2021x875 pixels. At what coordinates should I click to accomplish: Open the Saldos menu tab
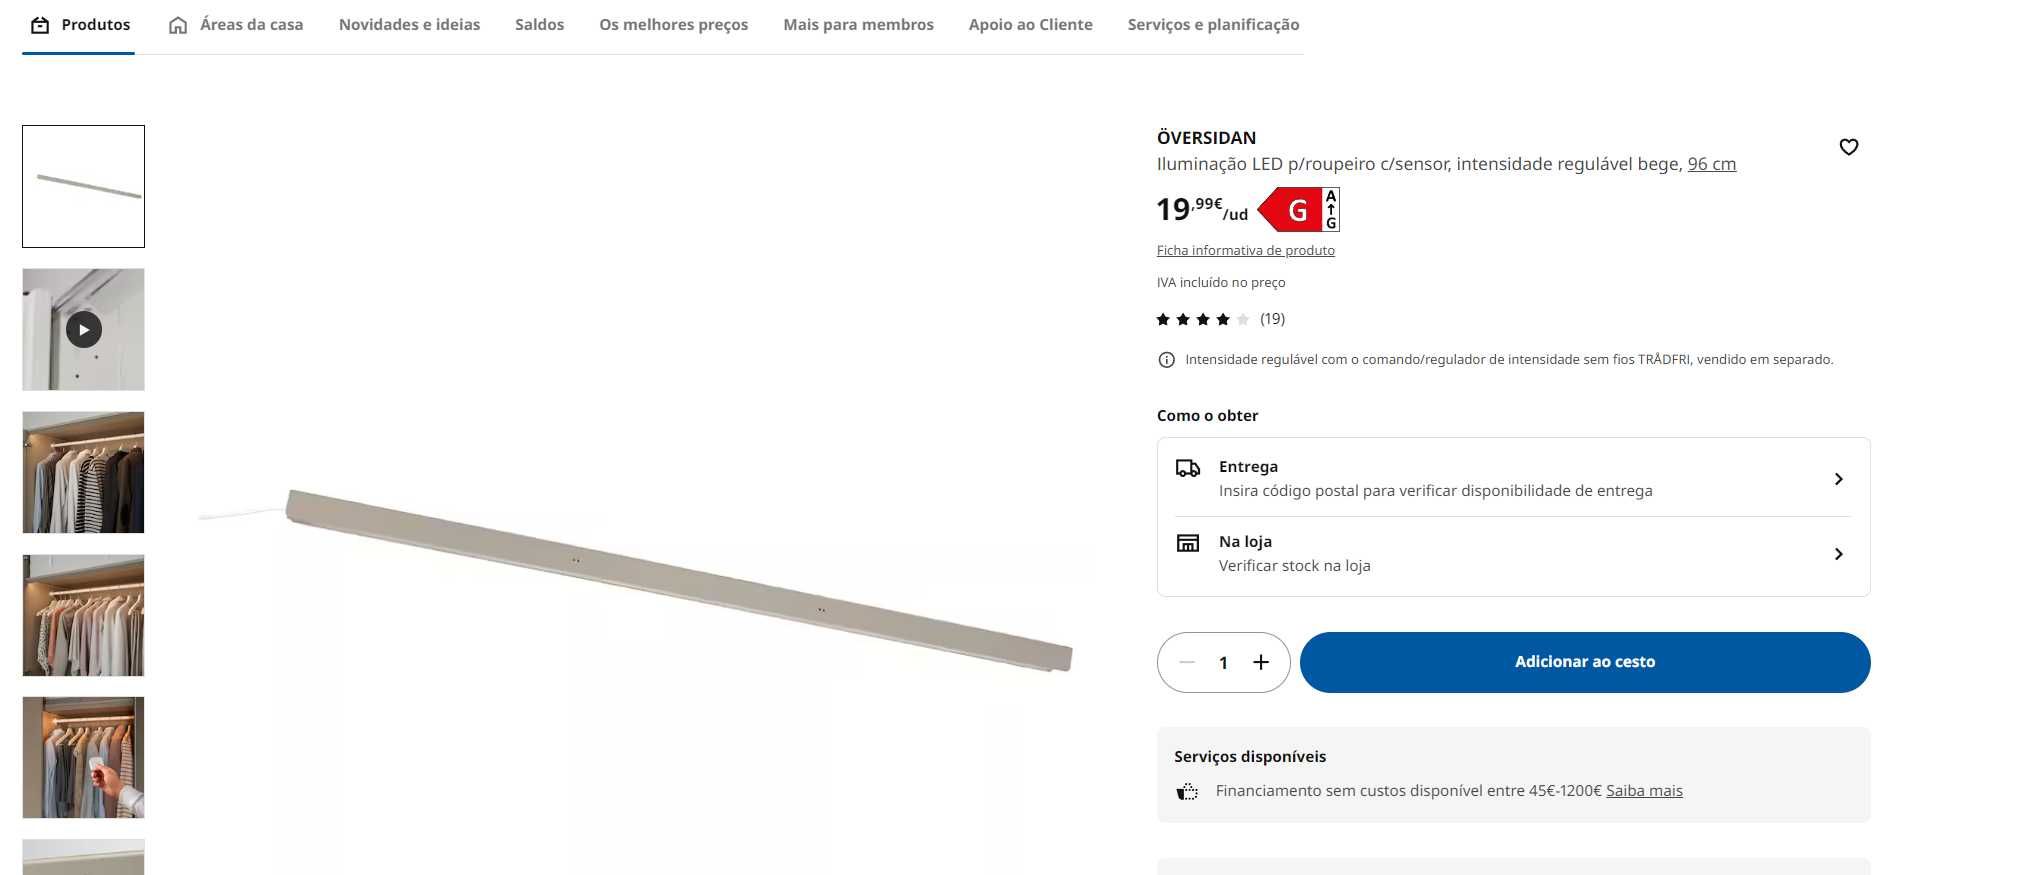click(539, 25)
